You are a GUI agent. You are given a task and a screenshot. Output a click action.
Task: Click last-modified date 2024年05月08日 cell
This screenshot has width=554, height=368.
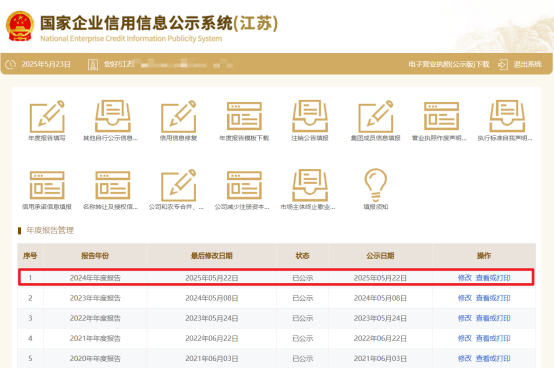pyautogui.click(x=212, y=298)
